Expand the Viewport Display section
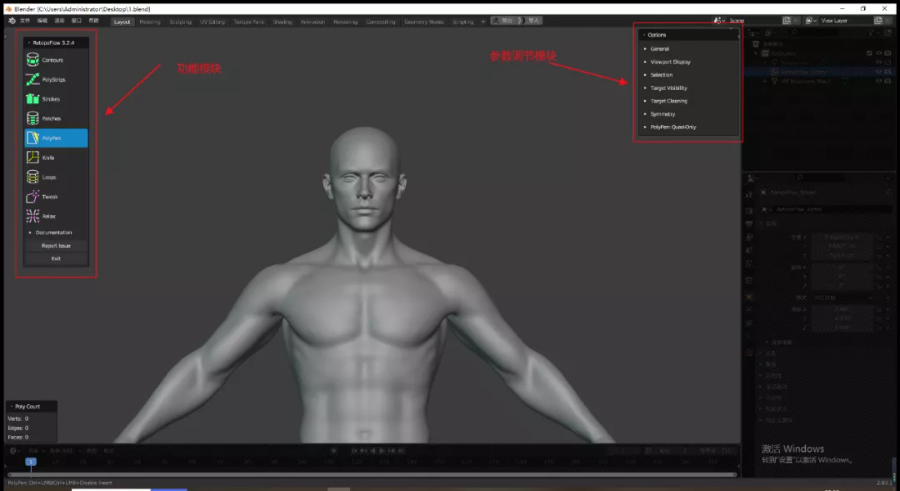Viewport: 900px width, 491px height. [670, 62]
